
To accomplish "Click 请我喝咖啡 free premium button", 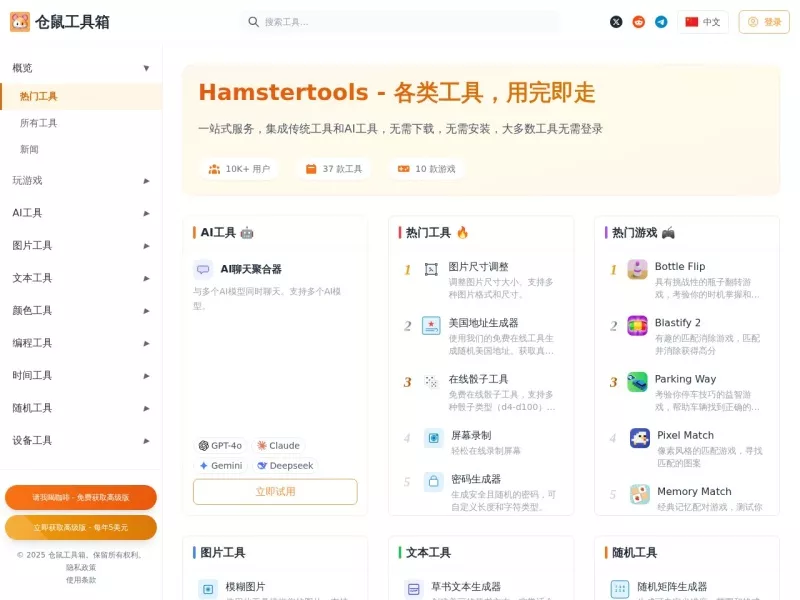I will point(81,497).
